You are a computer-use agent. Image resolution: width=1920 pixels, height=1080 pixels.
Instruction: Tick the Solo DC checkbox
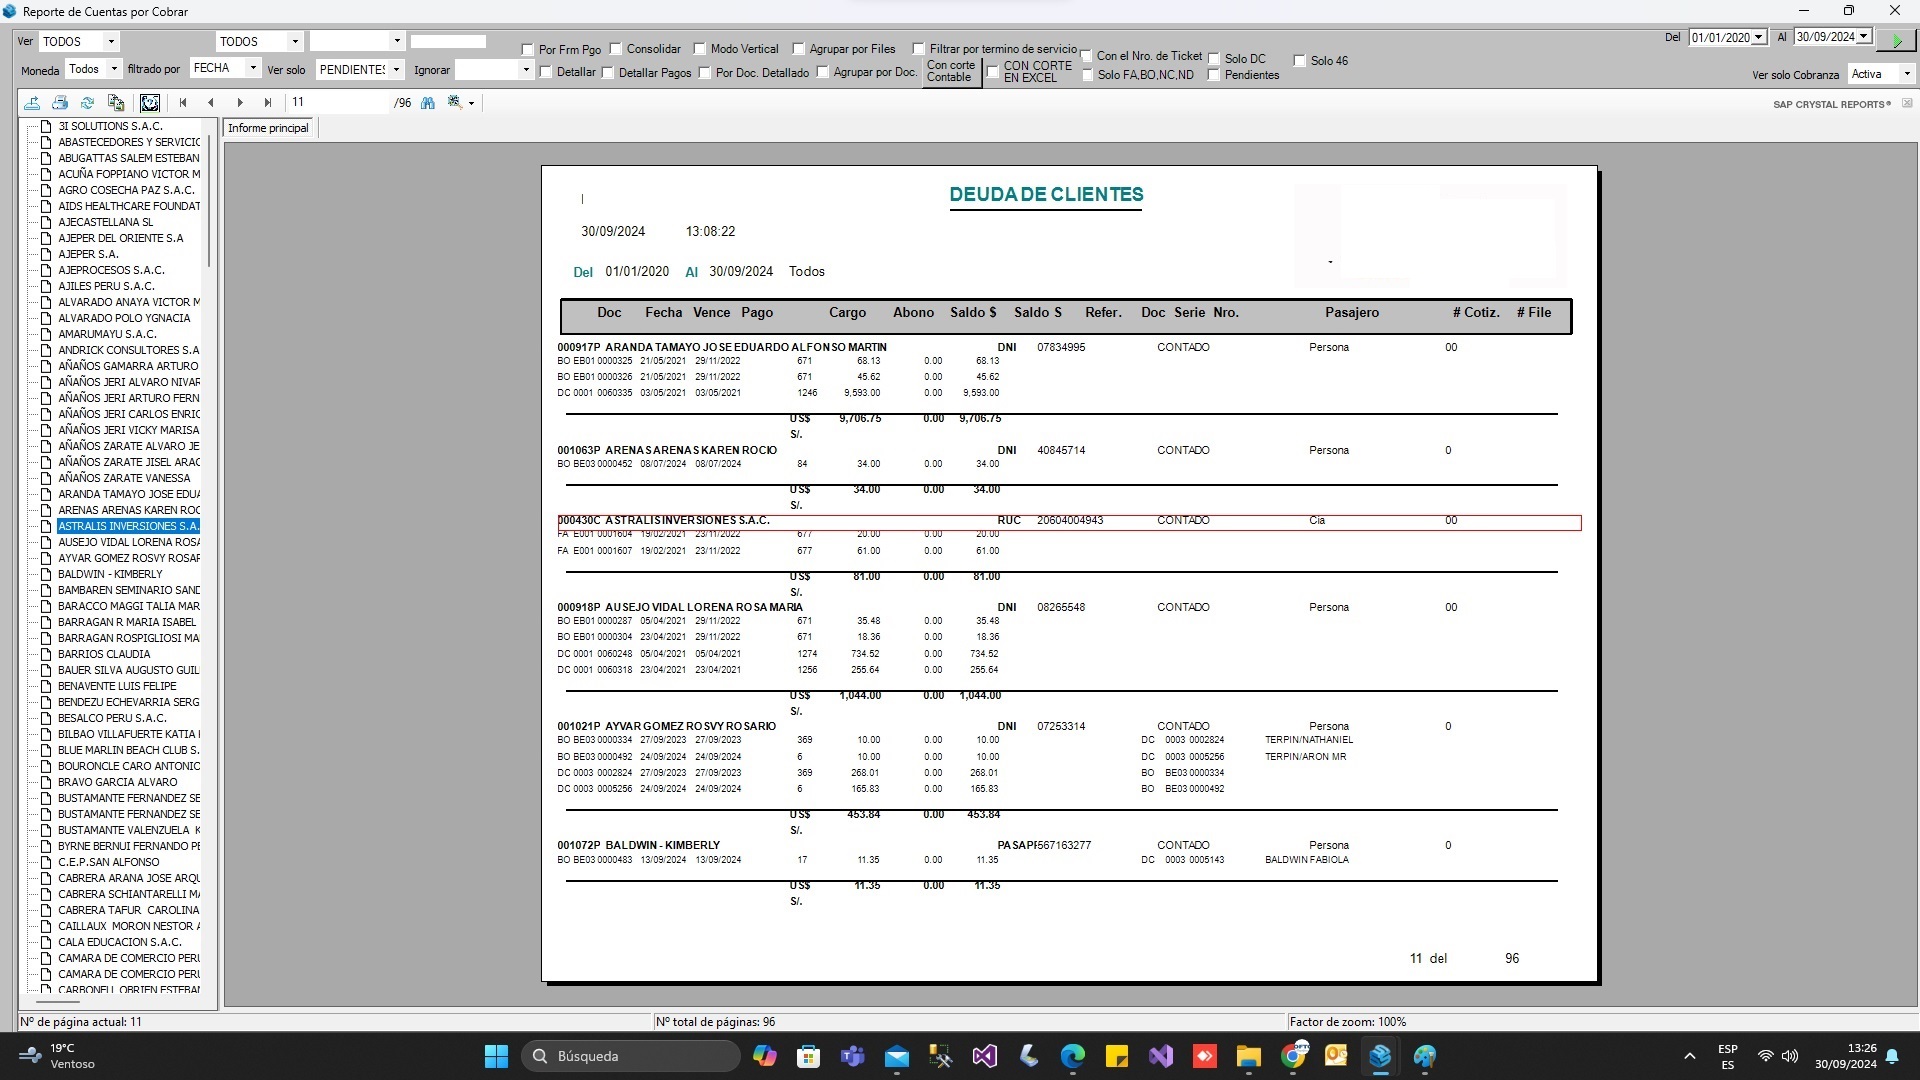[x=1214, y=59]
